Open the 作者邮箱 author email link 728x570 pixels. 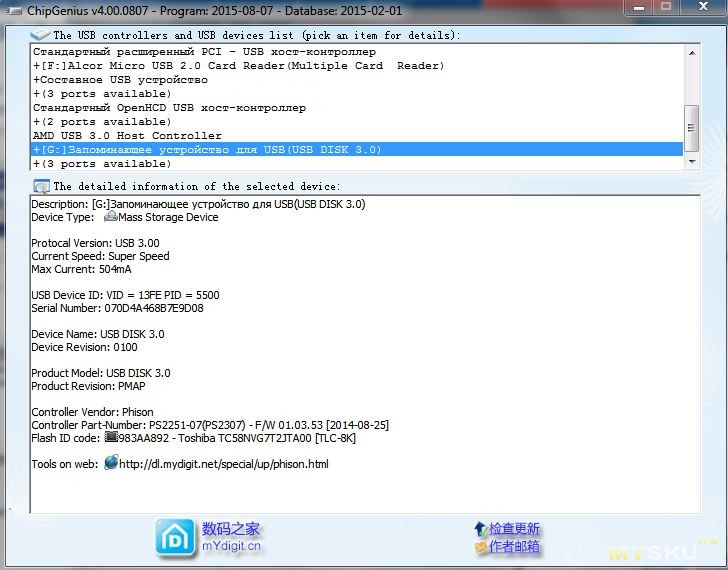(x=514, y=547)
